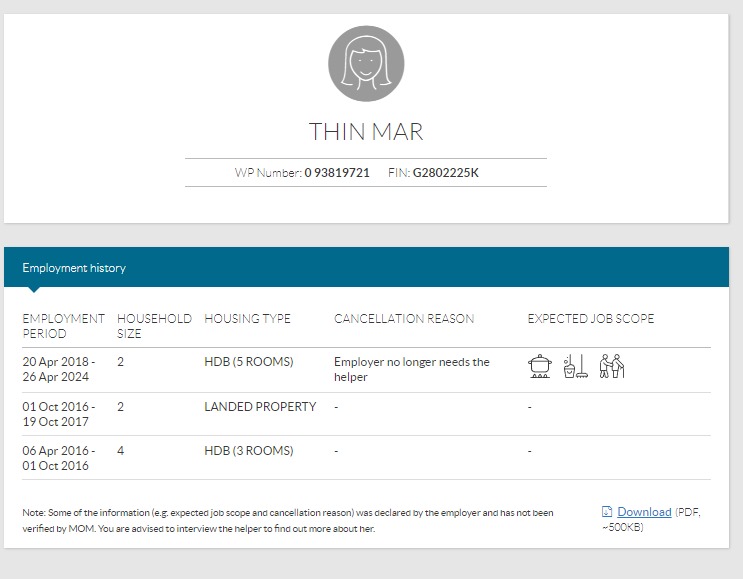Click the PDF file icon beside Download
Image resolution: width=743 pixels, height=579 pixels.
tap(607, 512)
